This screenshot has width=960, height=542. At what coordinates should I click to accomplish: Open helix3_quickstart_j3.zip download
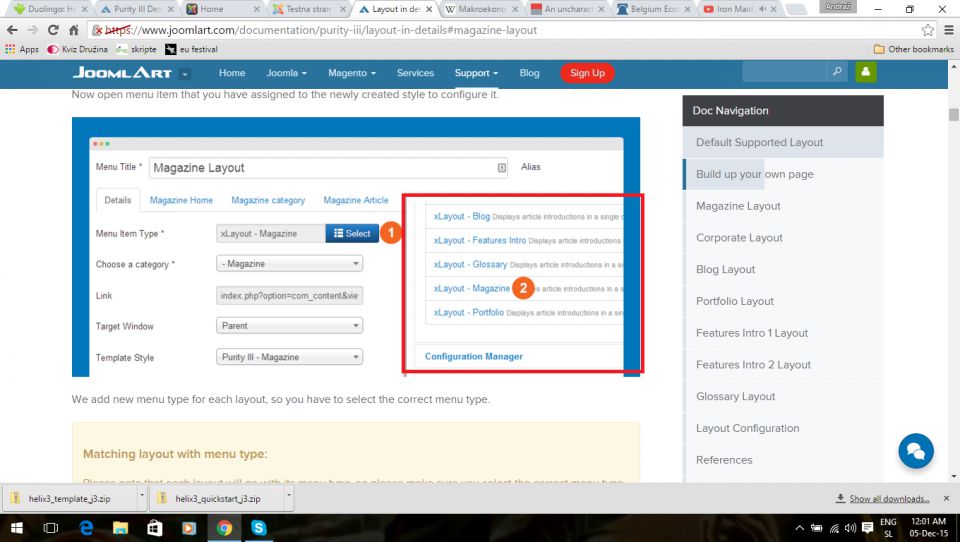[217, 499]
